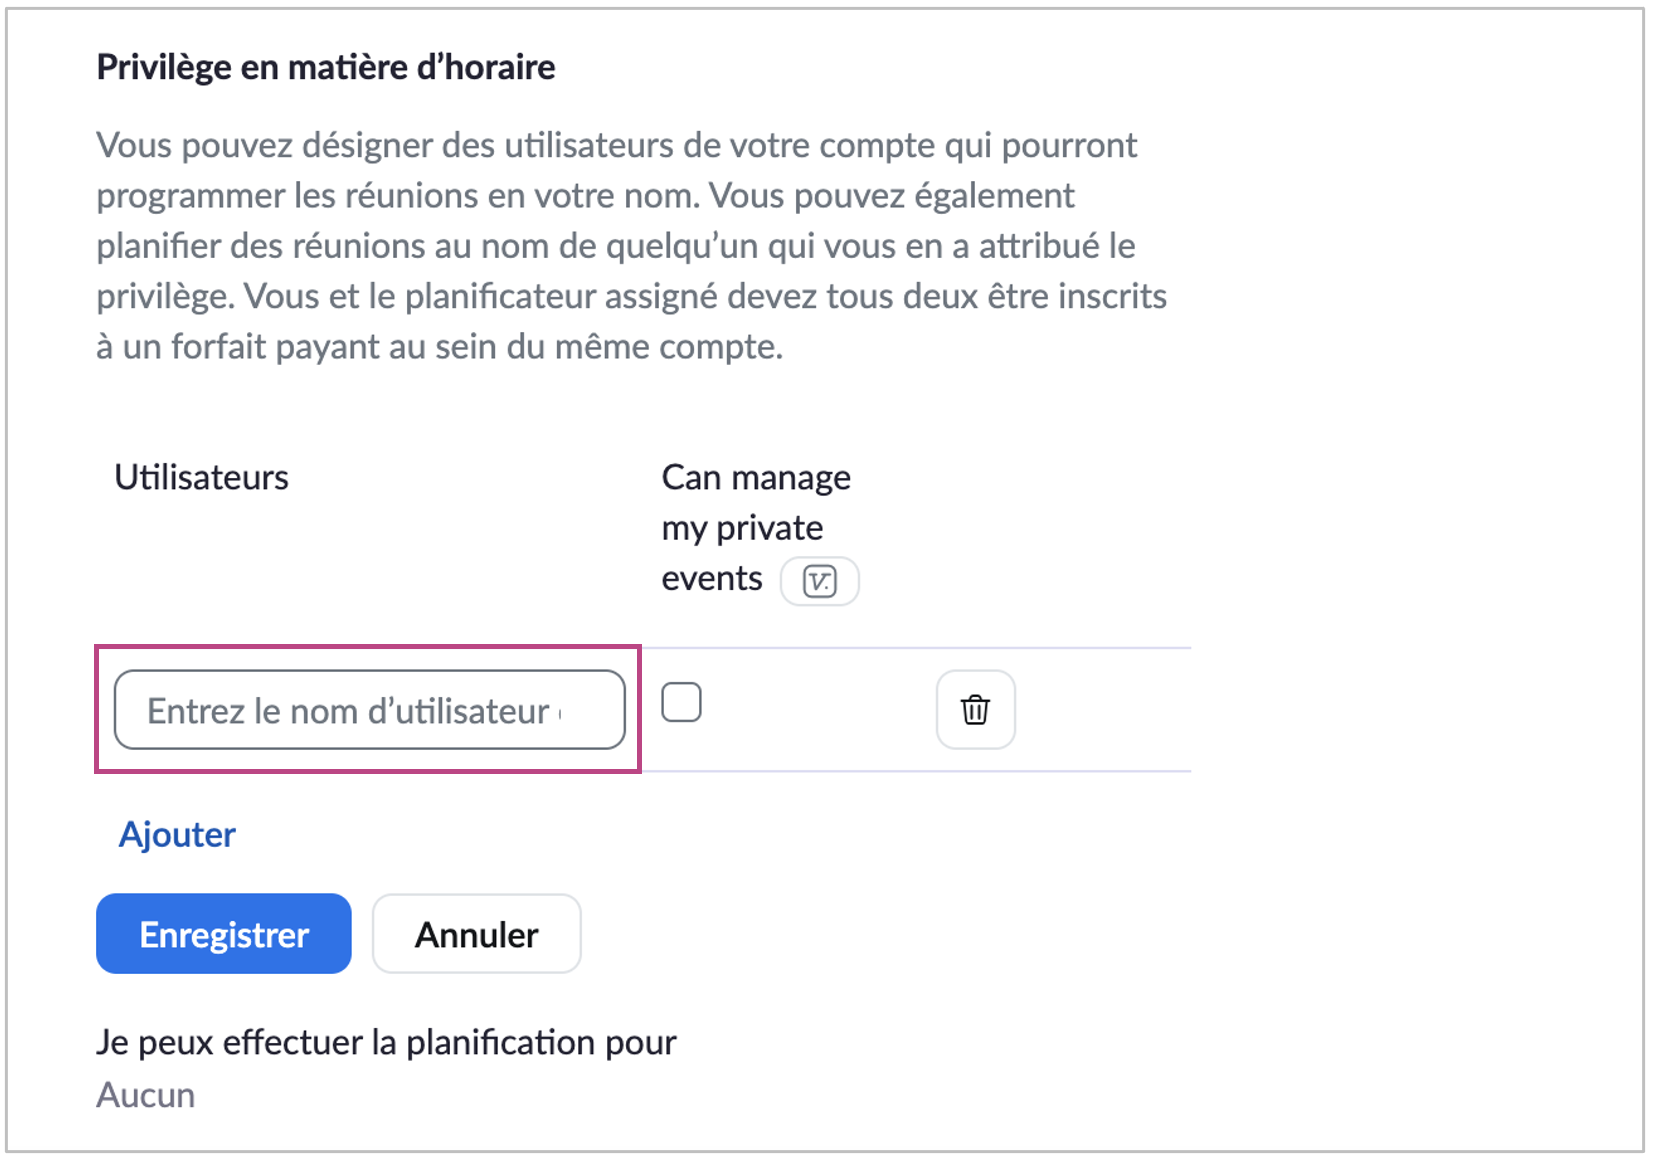The width and height of the screenshot is (1658, 1166).
Task: Select the 'Privilège en matière d'horaire' heading
Action: click(326, 67)
